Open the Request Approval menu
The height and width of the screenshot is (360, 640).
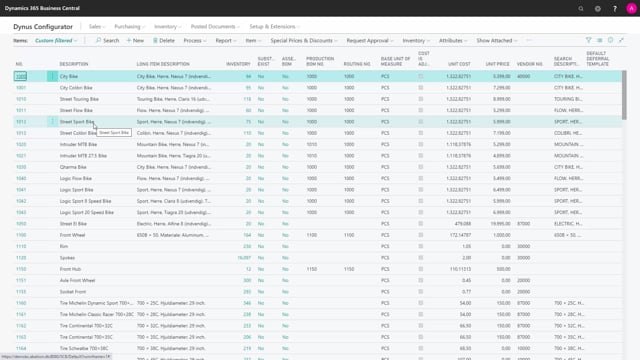click(370, 40)
